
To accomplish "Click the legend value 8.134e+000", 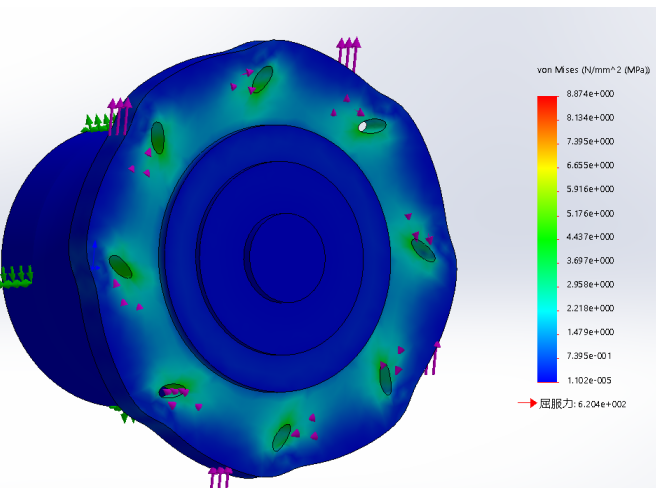I will click(590, 118).
